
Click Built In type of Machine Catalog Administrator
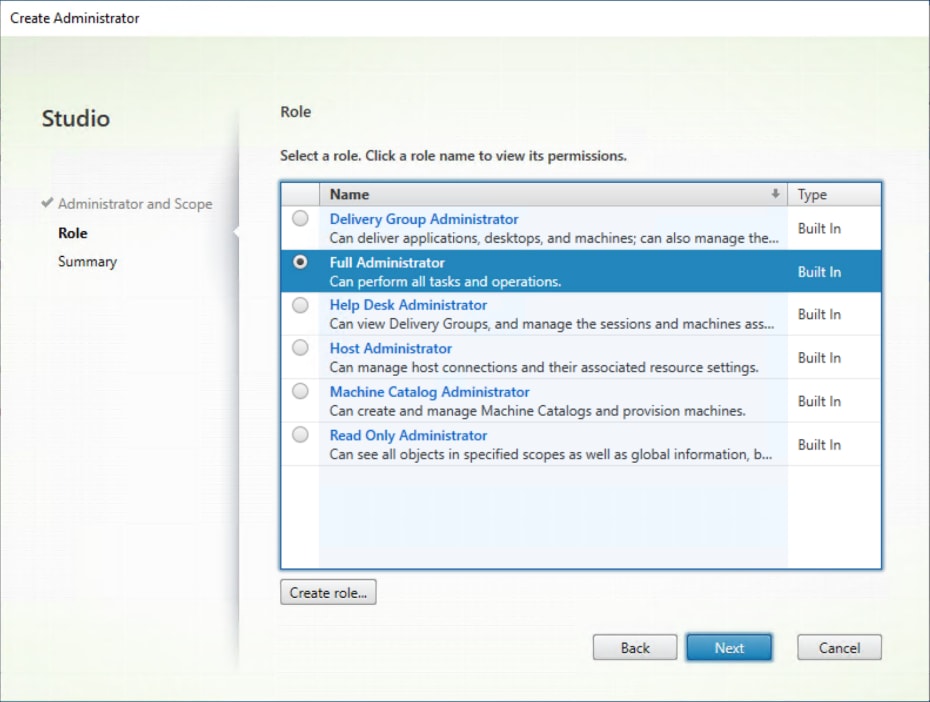[819, 401]
